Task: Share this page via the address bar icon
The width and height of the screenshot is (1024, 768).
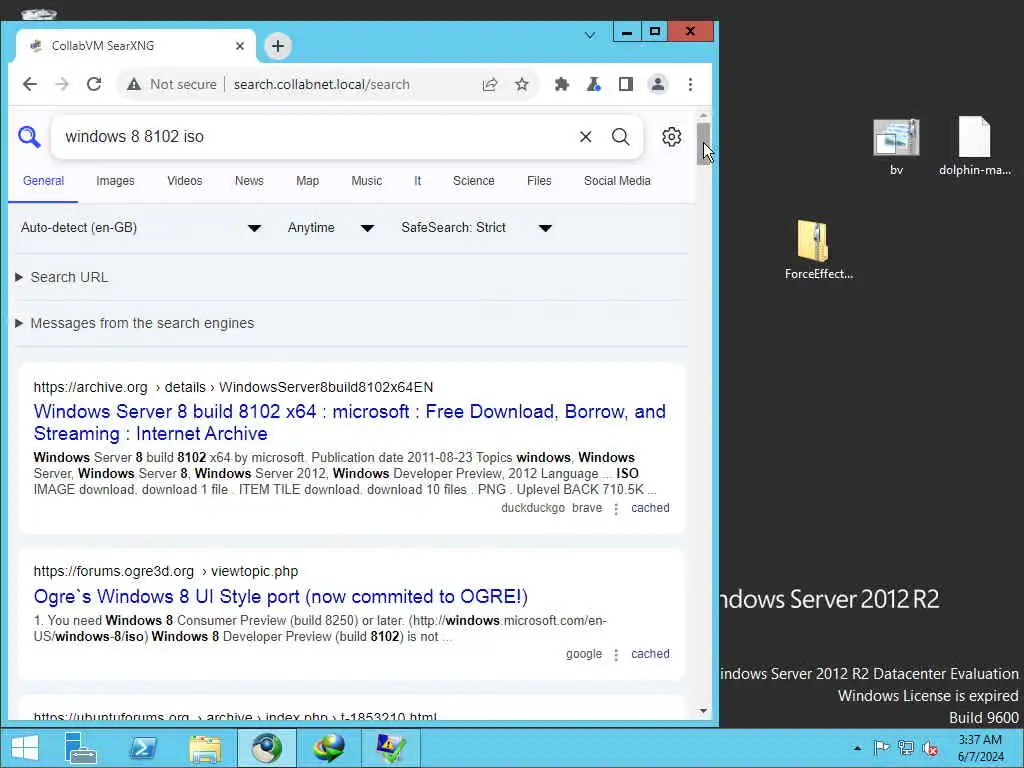Action: click(x=490, y=84)
